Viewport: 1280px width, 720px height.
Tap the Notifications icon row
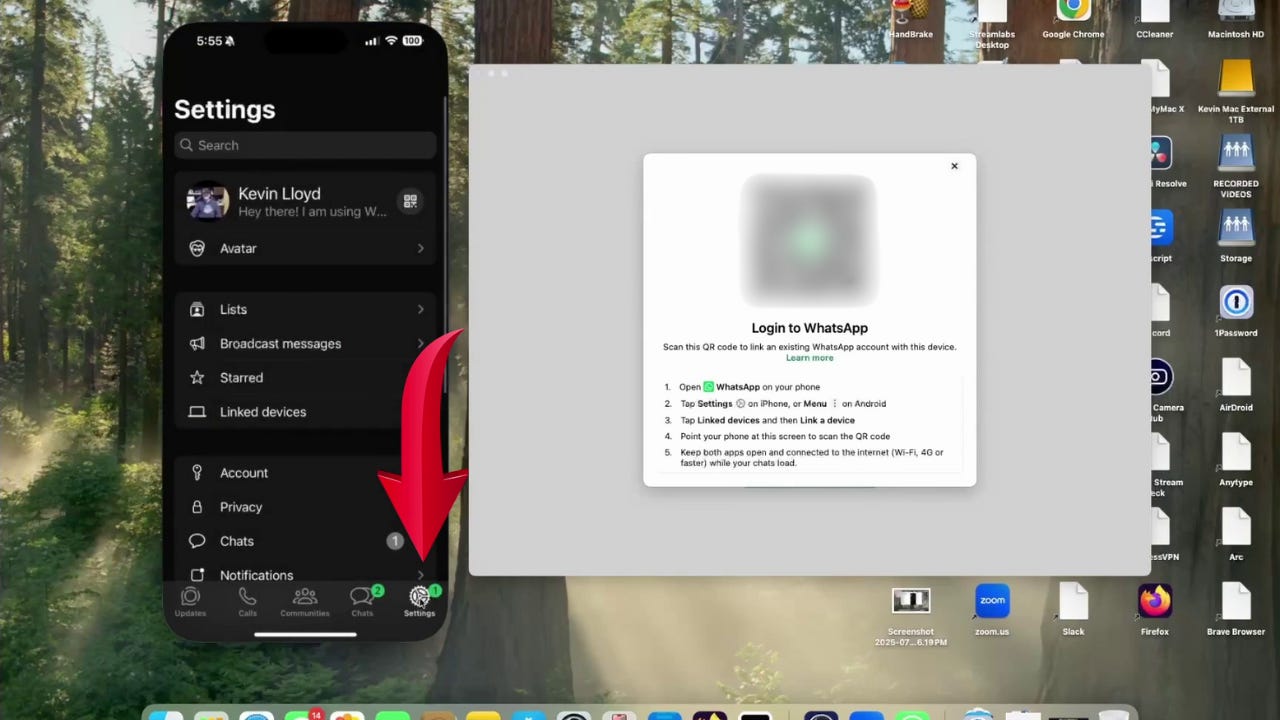tap(306, 574)
